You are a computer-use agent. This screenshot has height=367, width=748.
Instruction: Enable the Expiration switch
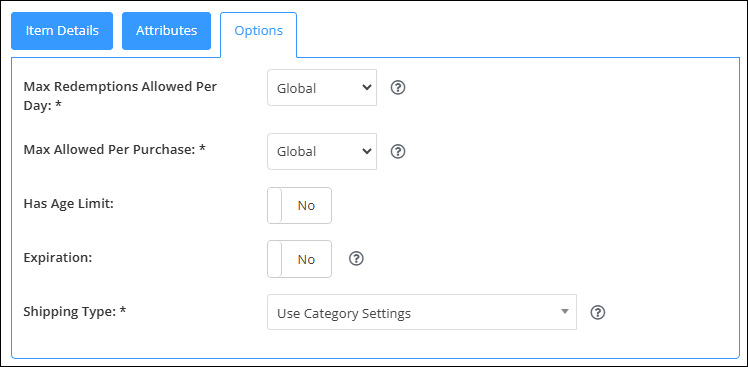300,259
